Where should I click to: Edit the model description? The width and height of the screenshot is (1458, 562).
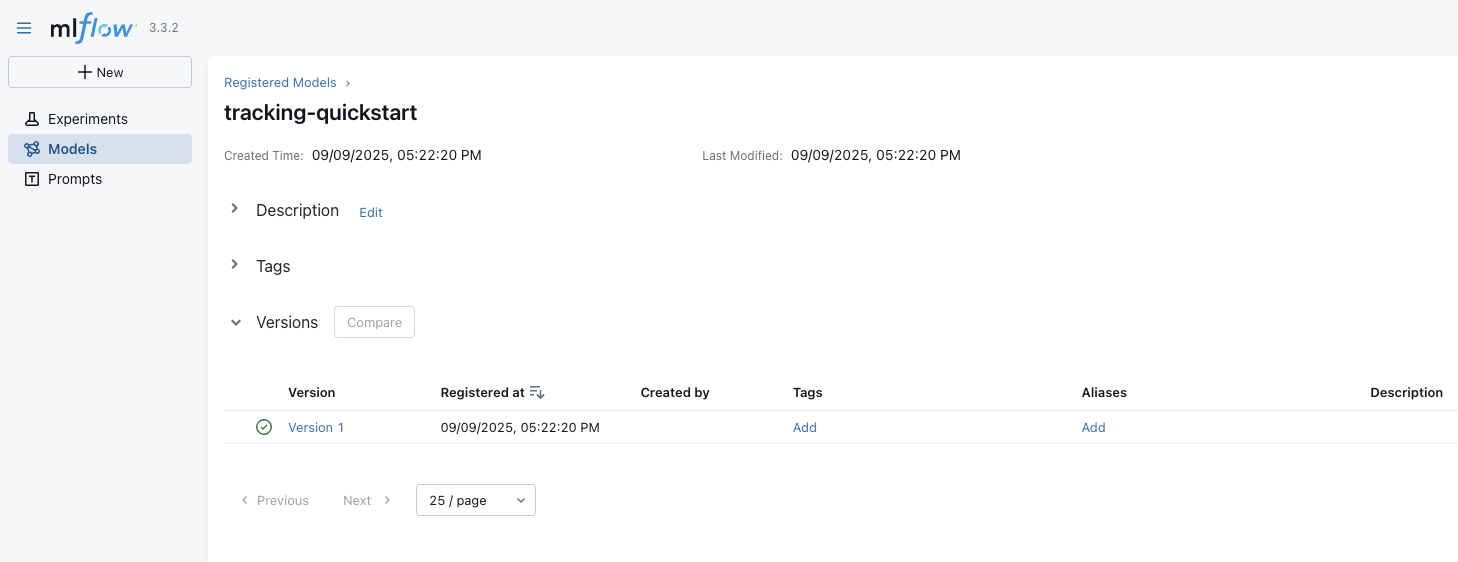(371, 212)
